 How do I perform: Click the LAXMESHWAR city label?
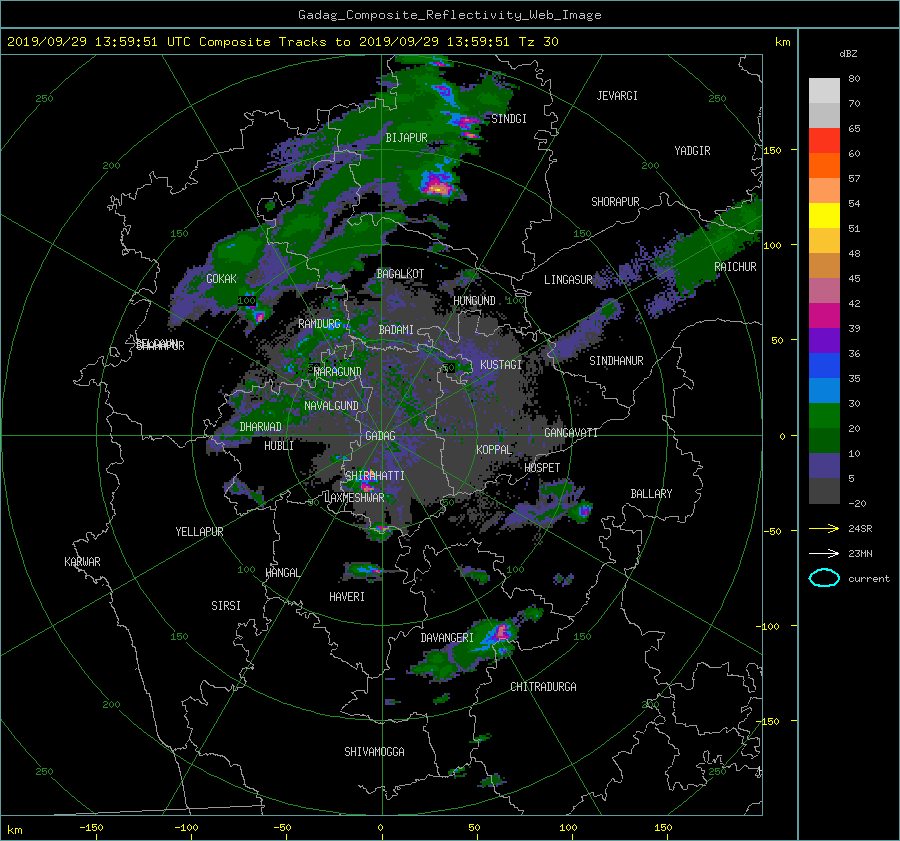click(354, 498)
